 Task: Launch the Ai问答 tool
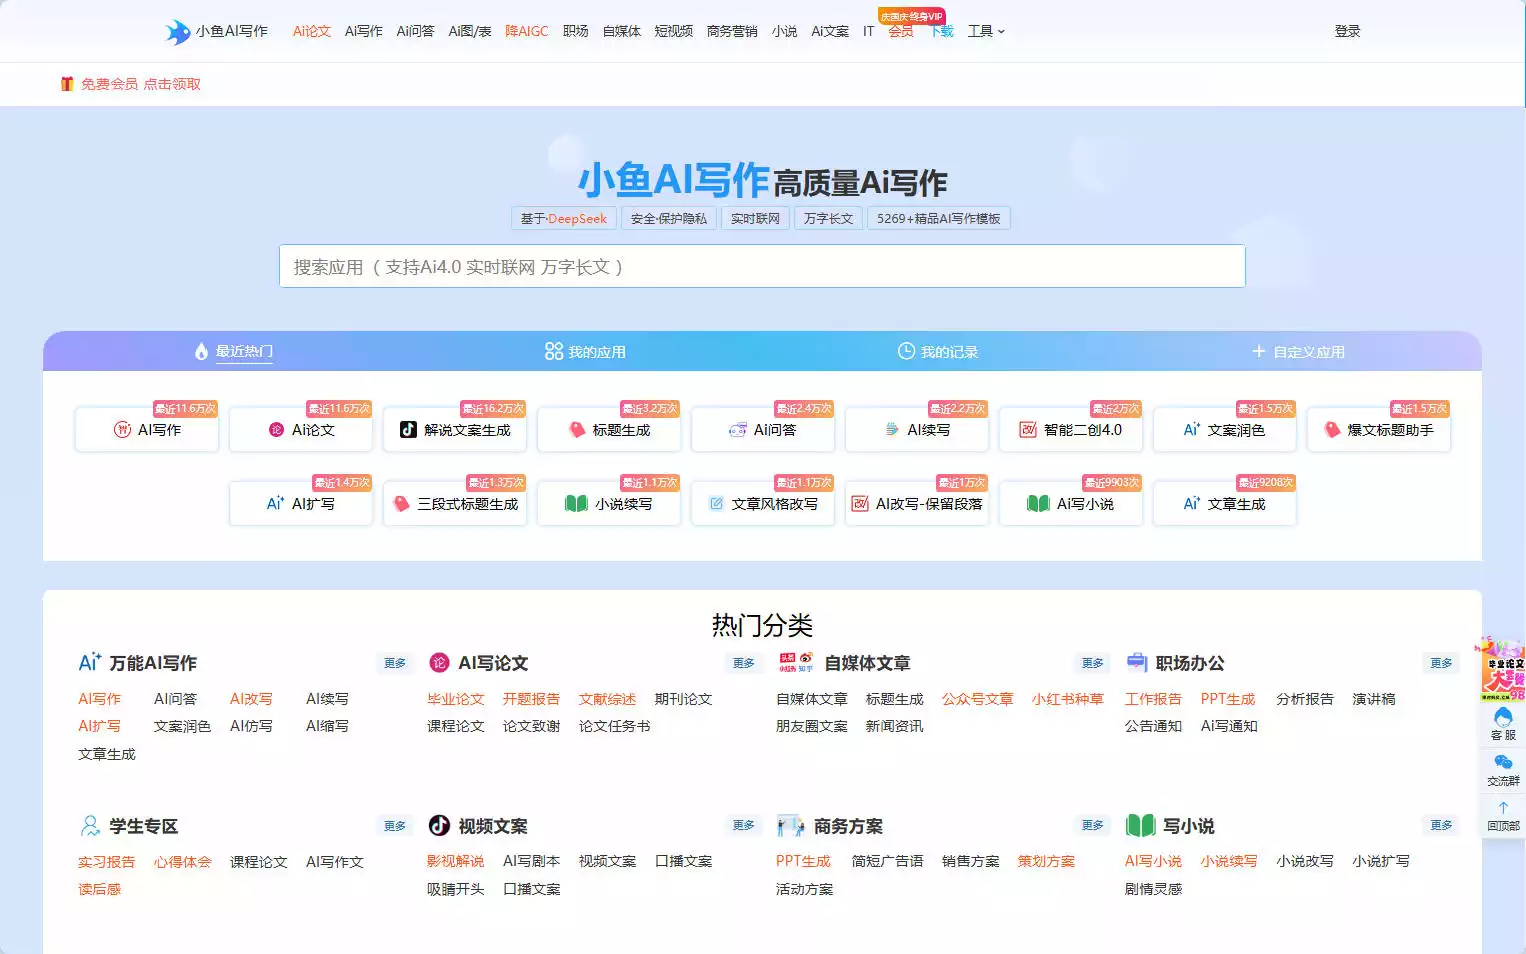(x=763, y=429)
